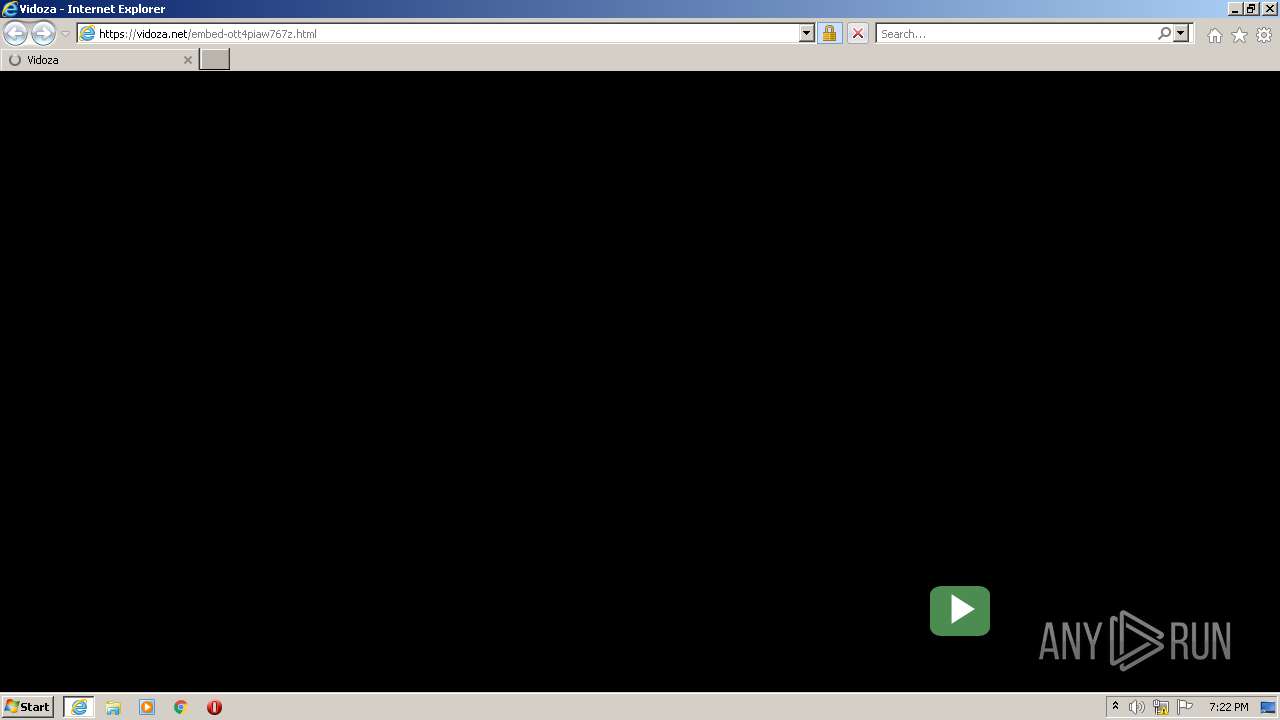This screenshot has width=1280, height=720.
Task: Open the Windows Start menu
Action: 27,706
